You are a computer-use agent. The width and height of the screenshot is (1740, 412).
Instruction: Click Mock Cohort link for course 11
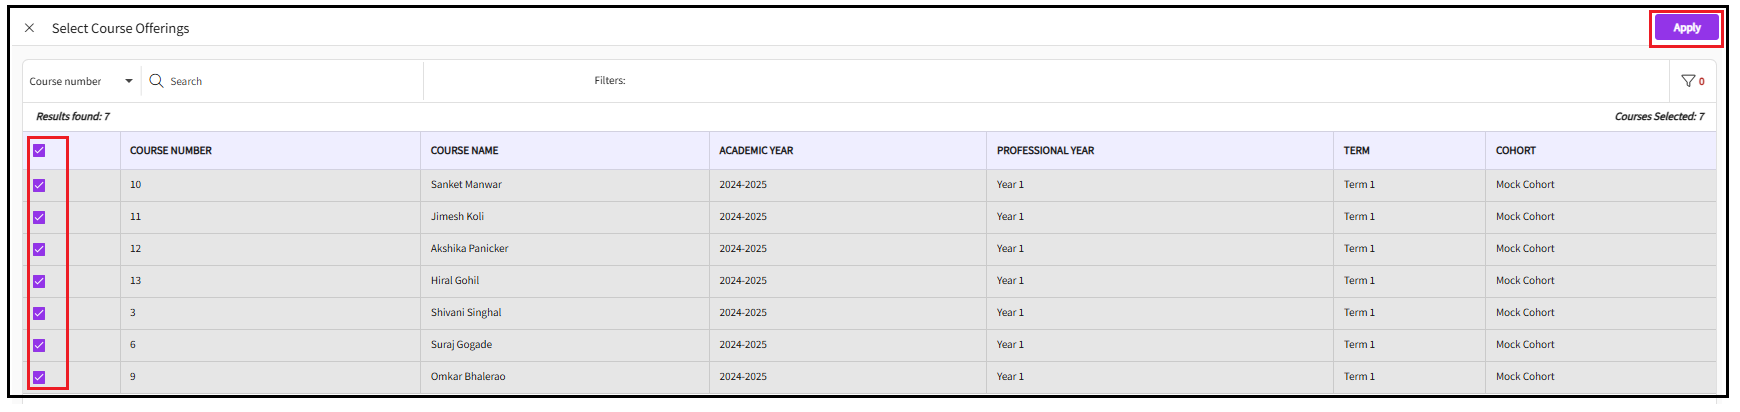click(x=1525, y=217)
